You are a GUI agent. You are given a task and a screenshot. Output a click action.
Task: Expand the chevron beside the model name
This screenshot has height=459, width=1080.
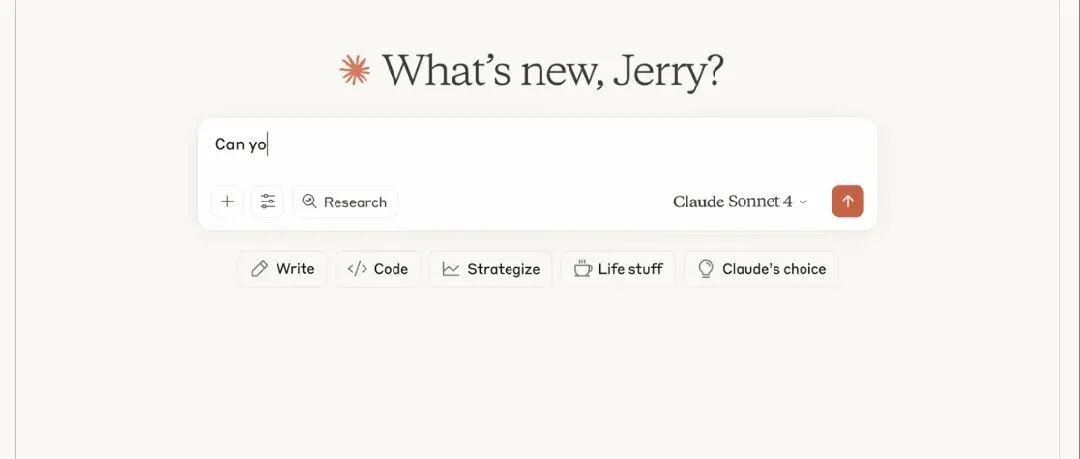803,202
